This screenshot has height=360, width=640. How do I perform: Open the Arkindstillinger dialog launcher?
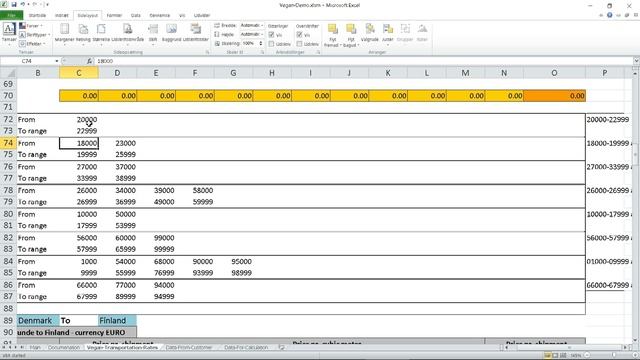pos(318,52)
